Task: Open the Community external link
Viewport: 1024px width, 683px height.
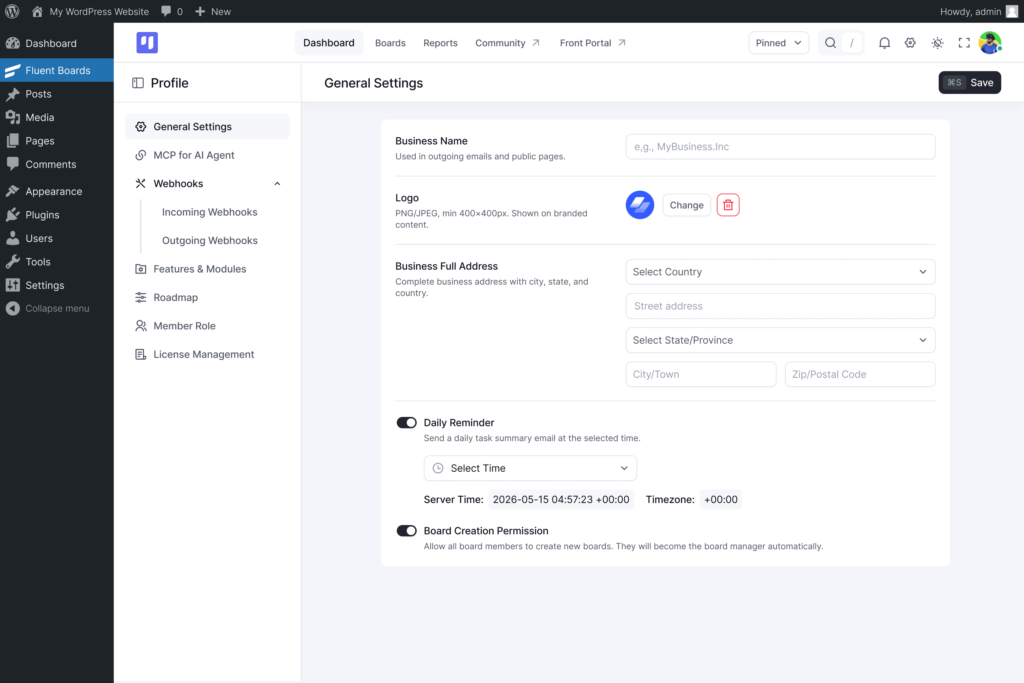Action: (x=507, y=42)
